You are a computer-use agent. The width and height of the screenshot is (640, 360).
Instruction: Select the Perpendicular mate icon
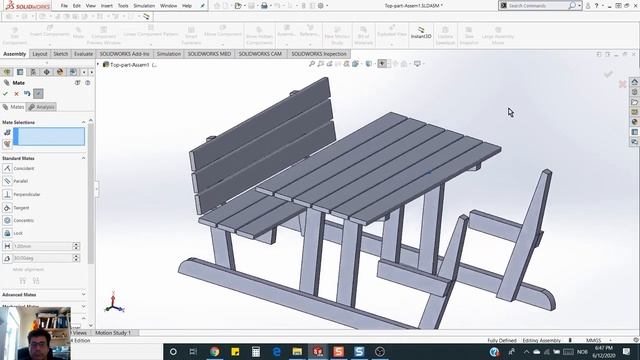pos(7,194)
